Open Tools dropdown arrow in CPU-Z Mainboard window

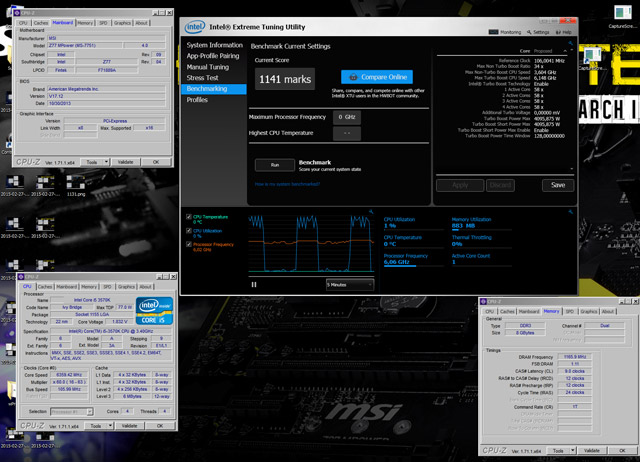[x=106, y=162]
